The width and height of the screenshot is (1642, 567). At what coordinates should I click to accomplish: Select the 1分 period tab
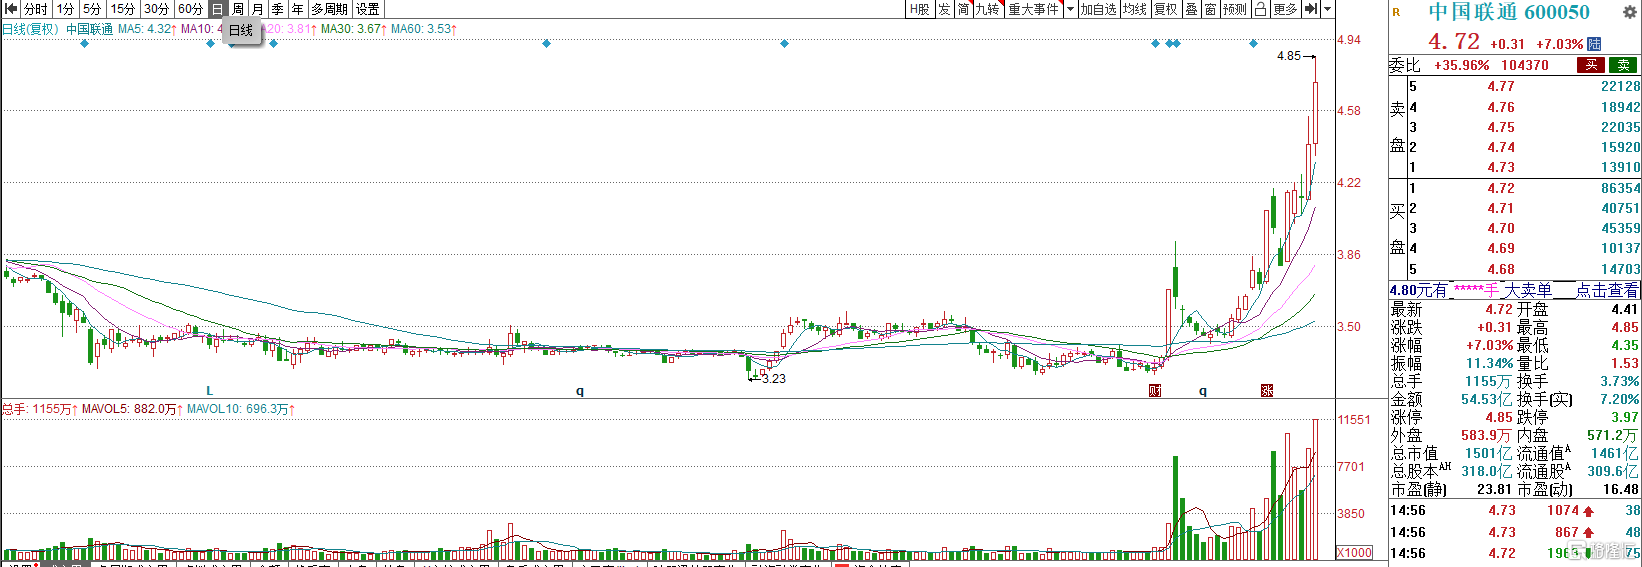[x=66, y=9]
